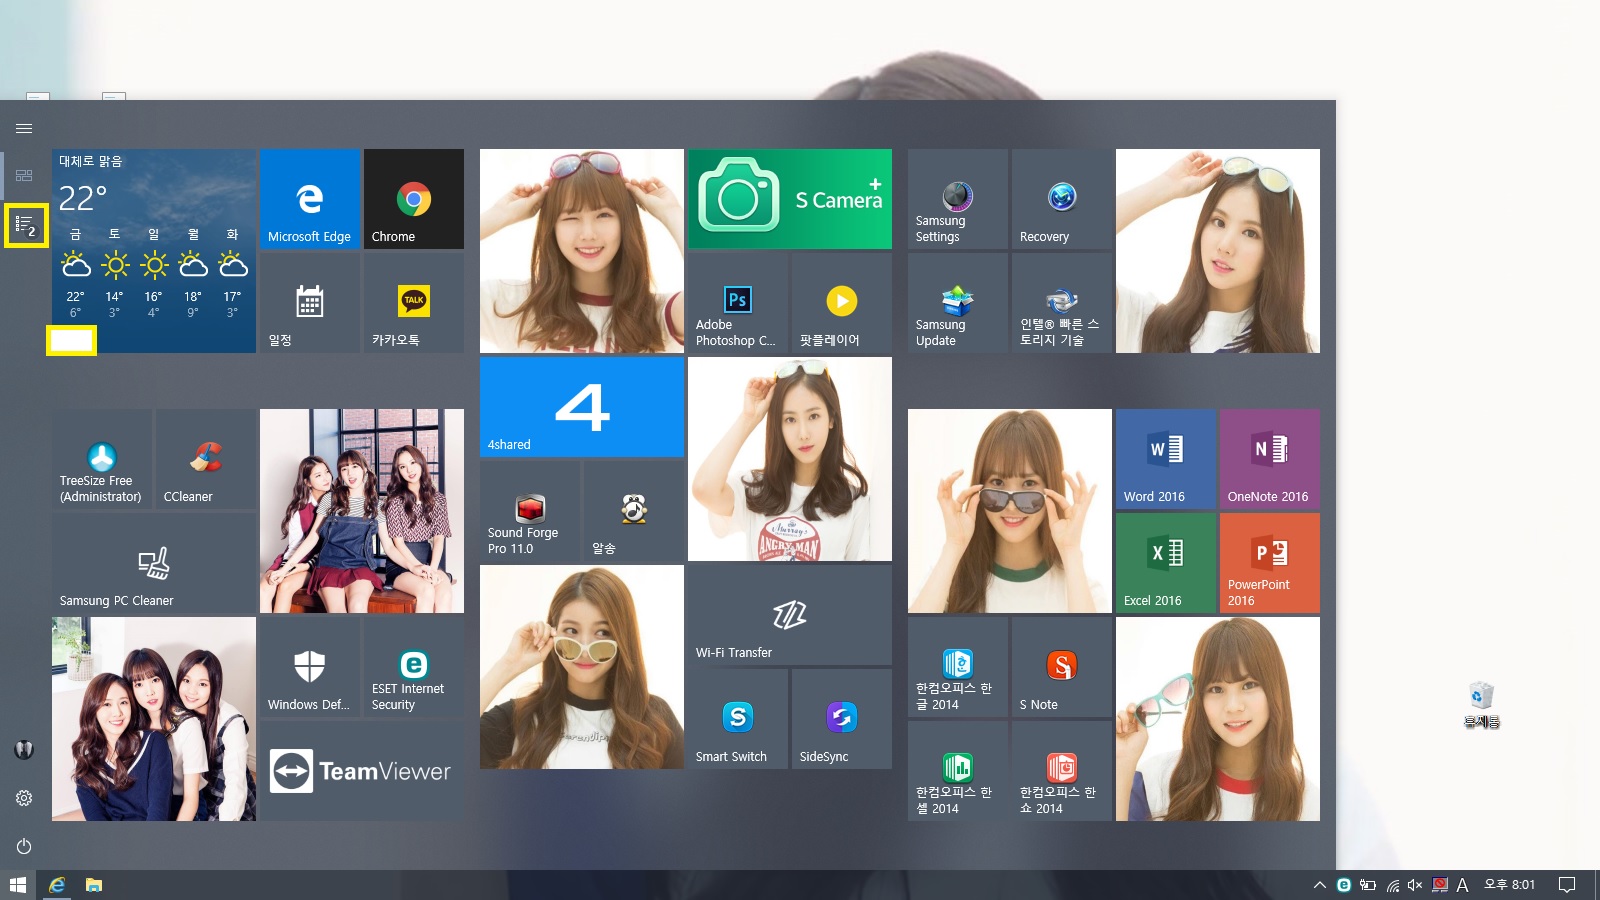1600x900 pixels.
Task: Launch the Smart Switch tile
Action: point(737,719)
